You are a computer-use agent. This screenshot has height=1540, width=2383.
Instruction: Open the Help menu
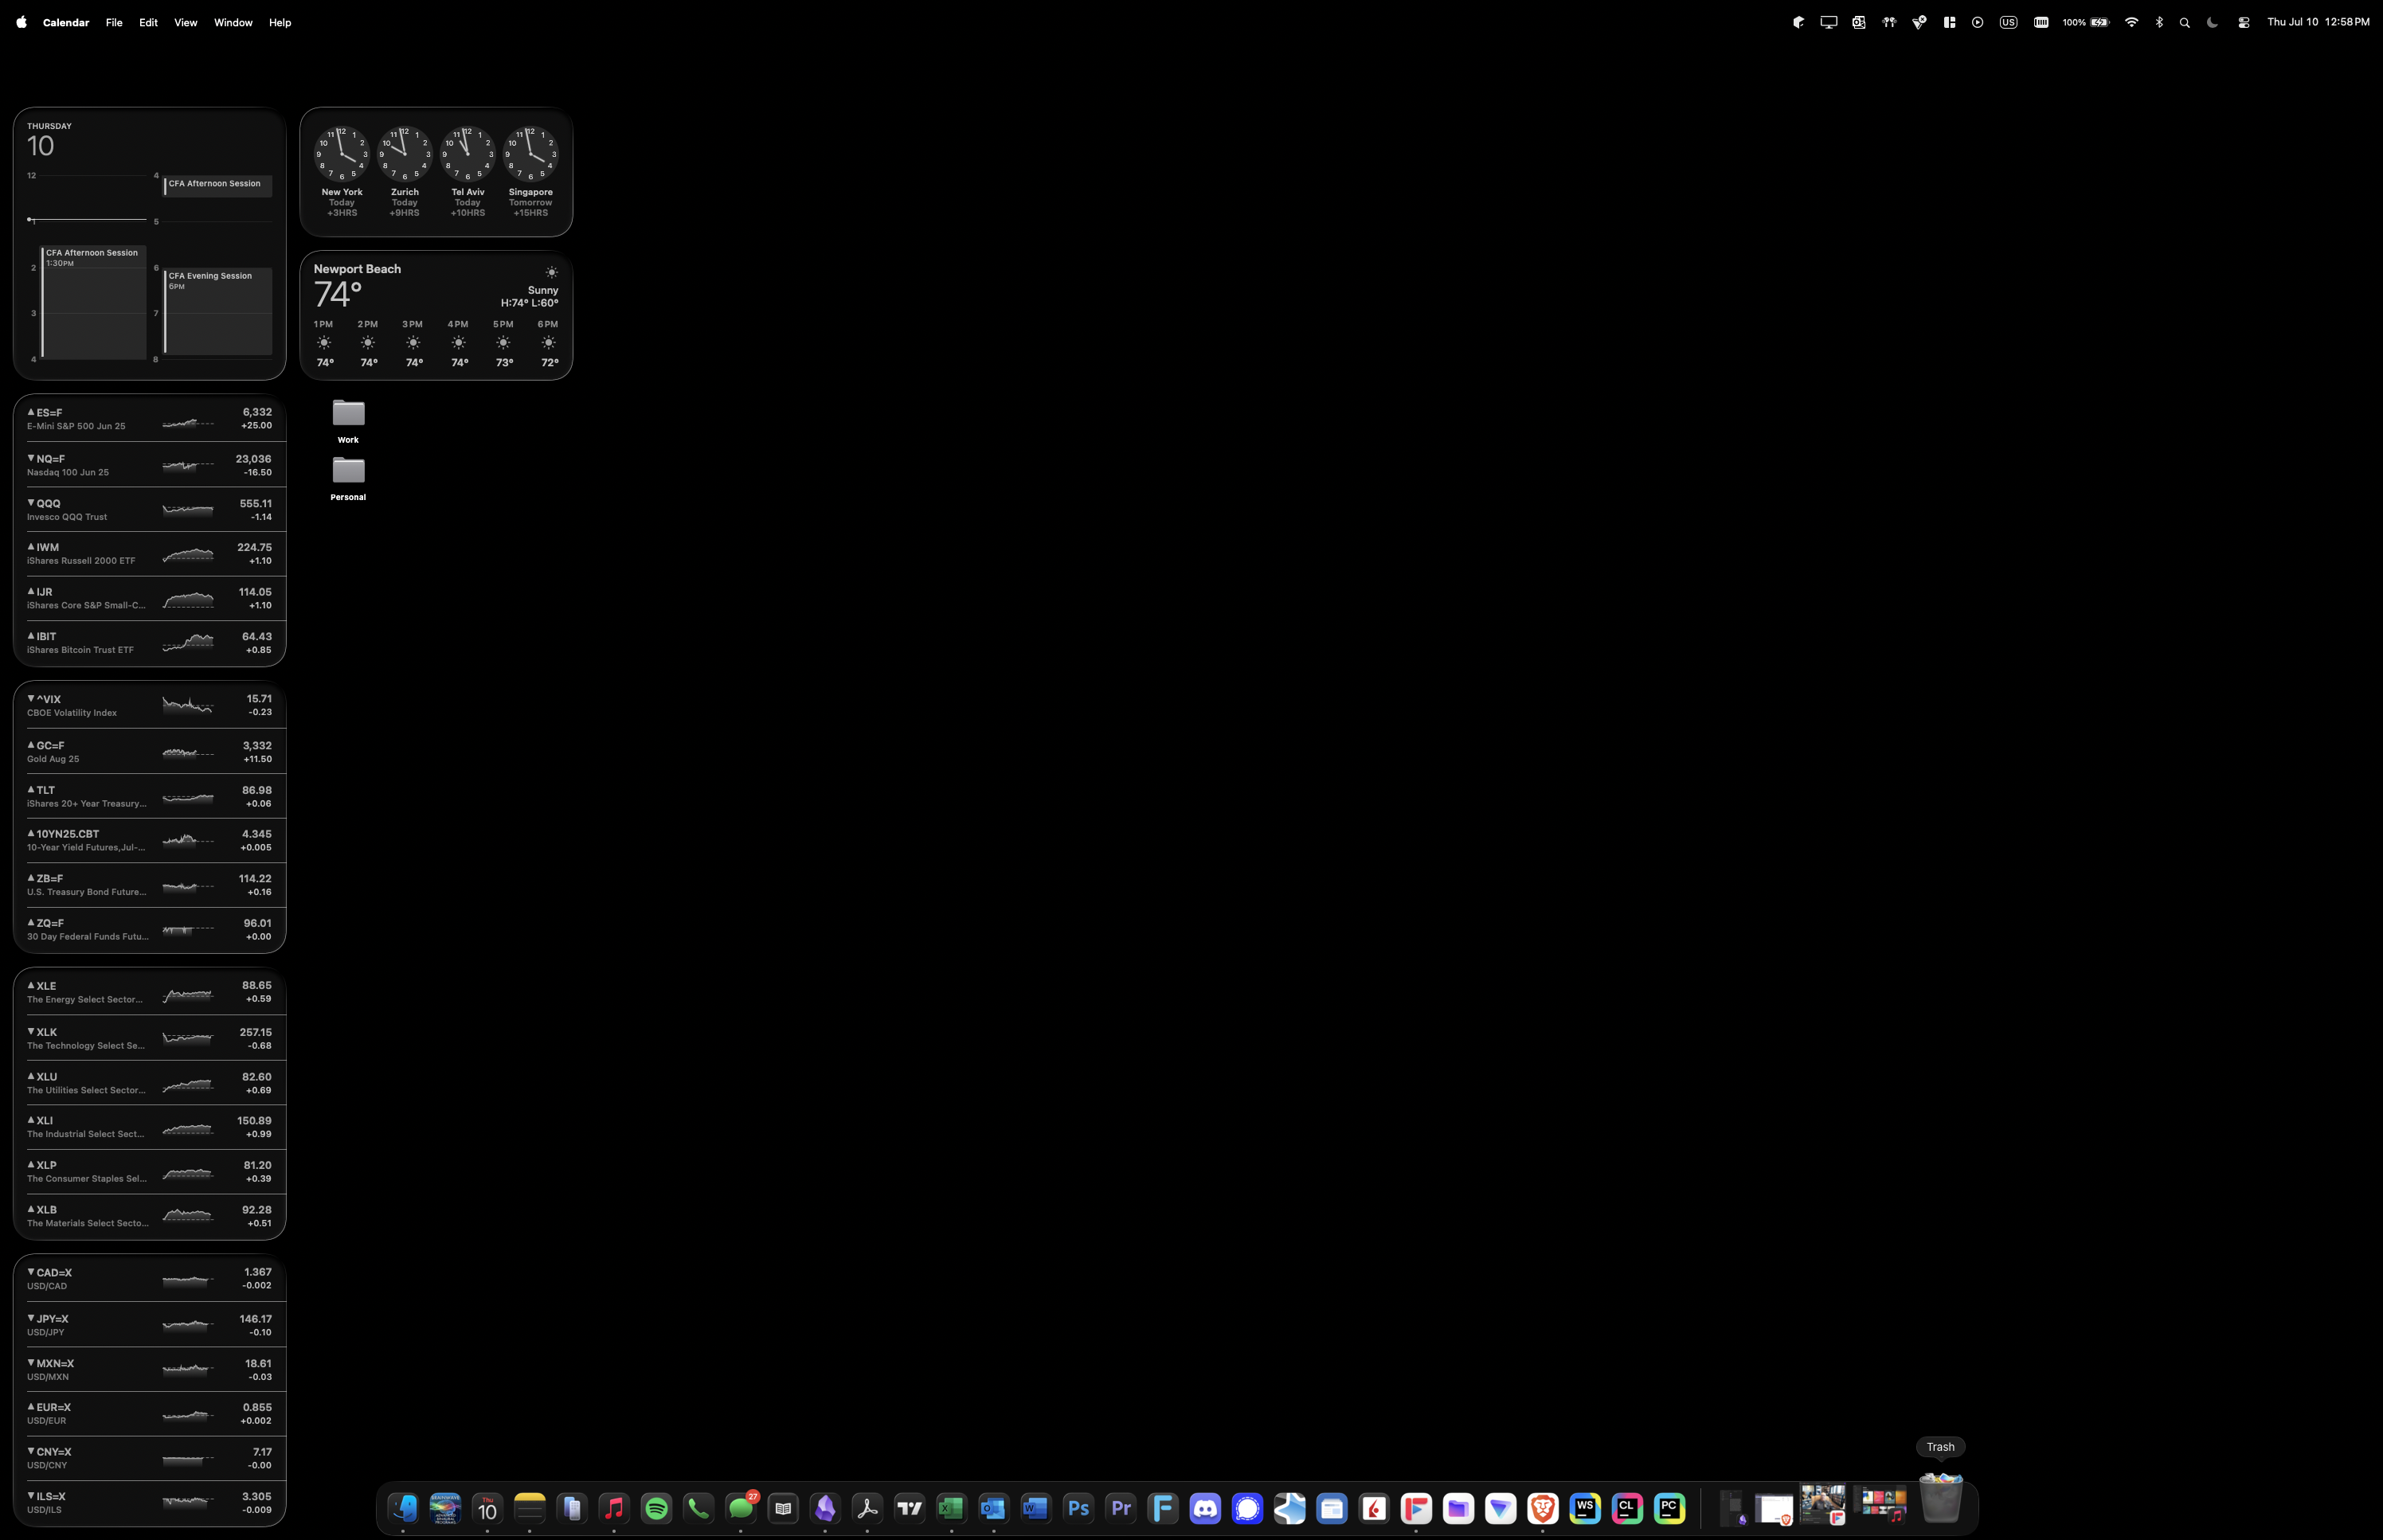click(x=280, y=22)
